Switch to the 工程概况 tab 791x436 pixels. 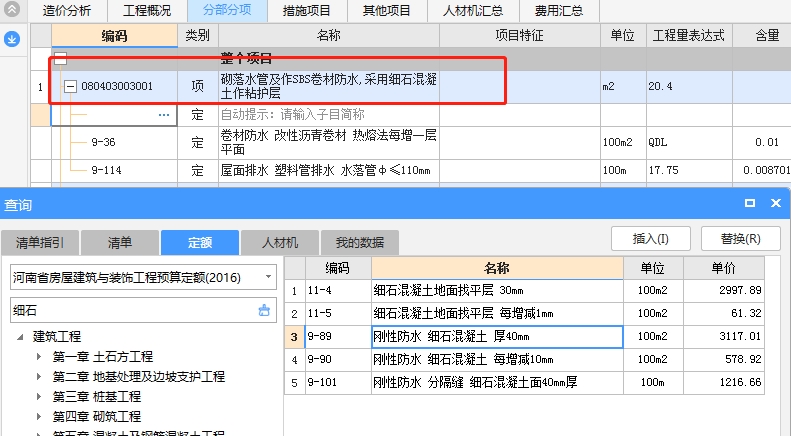click(147, 11)
